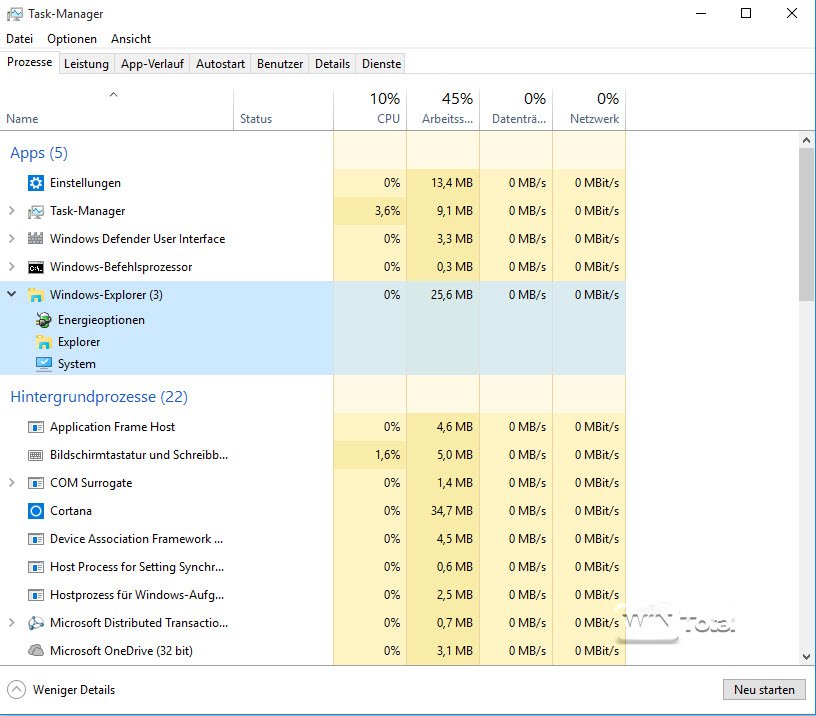The height and width of the screenshot is (716, 816).
Task: Click the Microsoft OneDrive cloud icon
Action: [x=35, y=651]
